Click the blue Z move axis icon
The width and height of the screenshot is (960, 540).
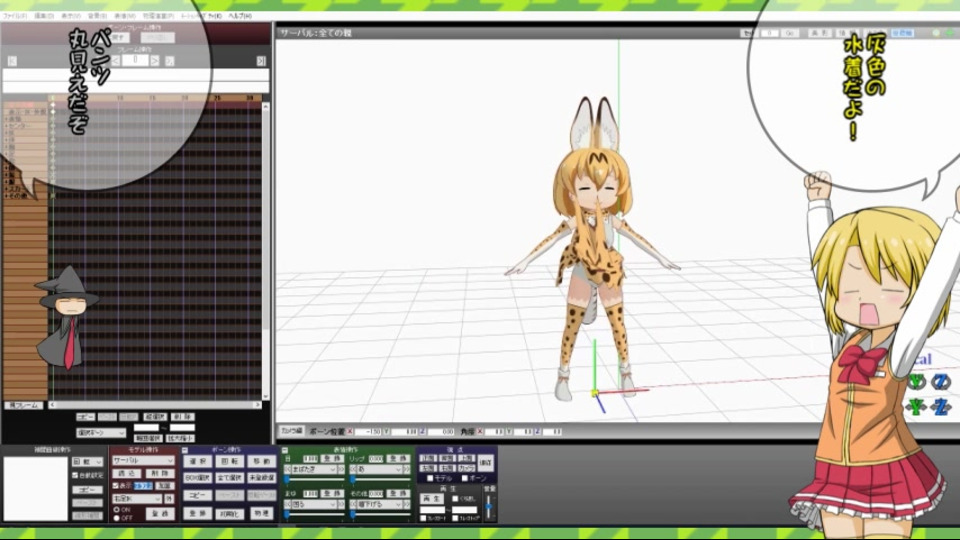point(941,406)
